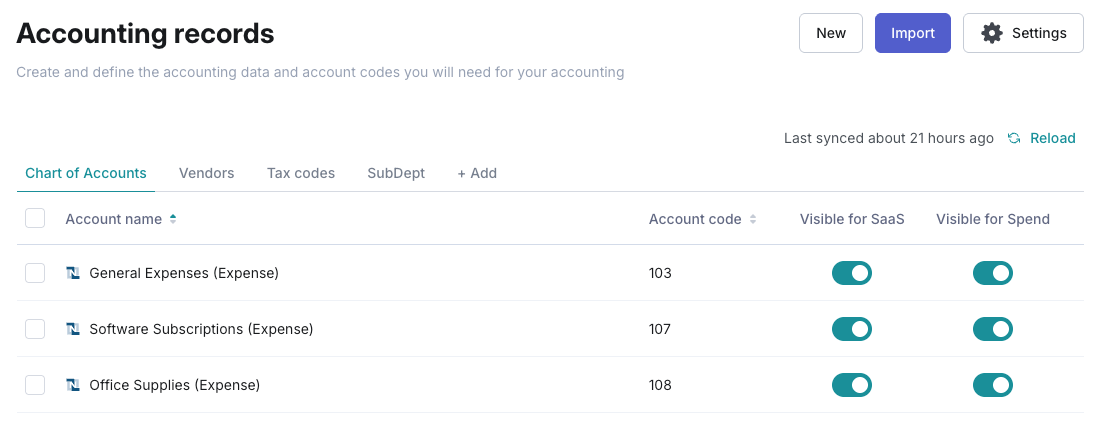The height and width of the screenshot is (422, 1099).
Task: Turn off Visible for SaaS on Office Supplies
Action: coord(852,385)
